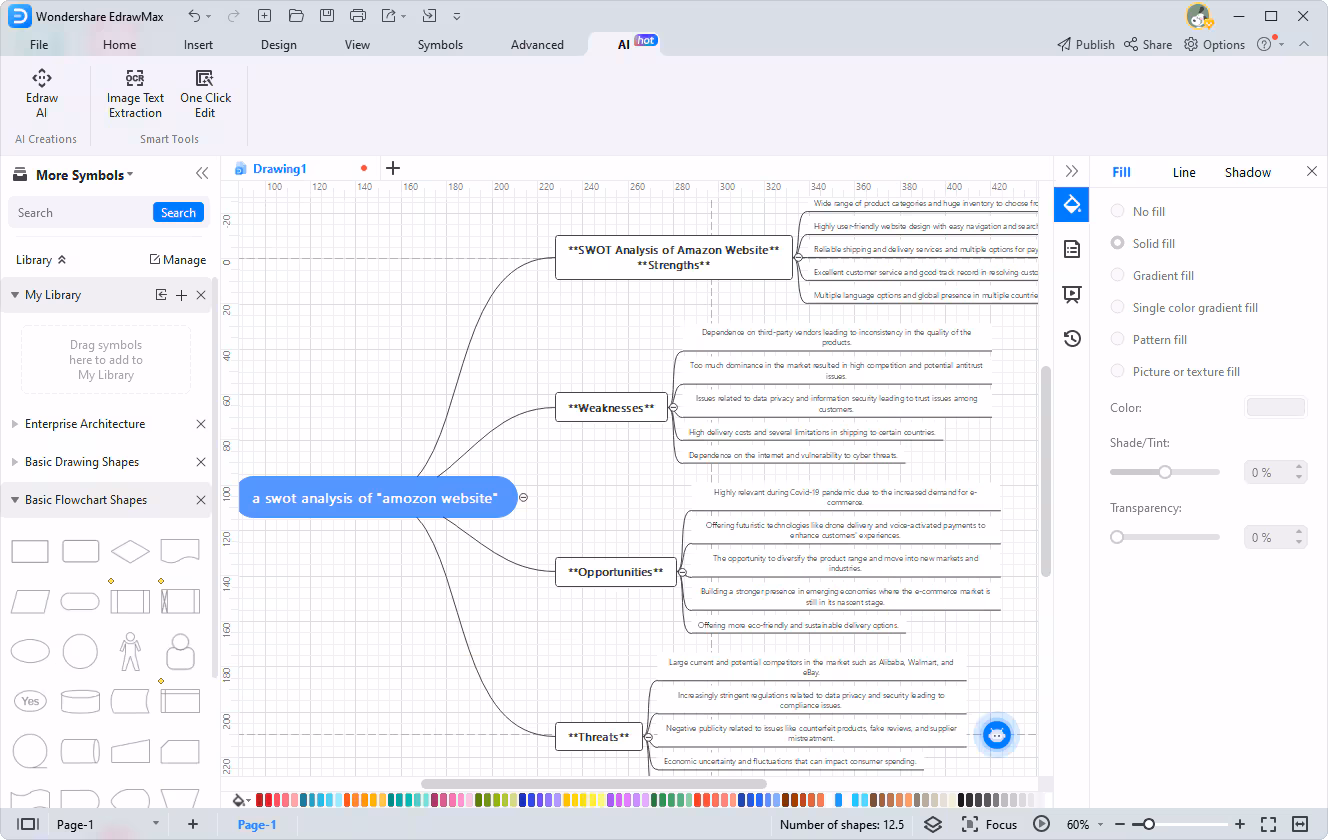The width and height of the screenshot is (1328, 840).
Task: Collapse the ribbon with the chevron
Action: click(x=1304, y=44)
